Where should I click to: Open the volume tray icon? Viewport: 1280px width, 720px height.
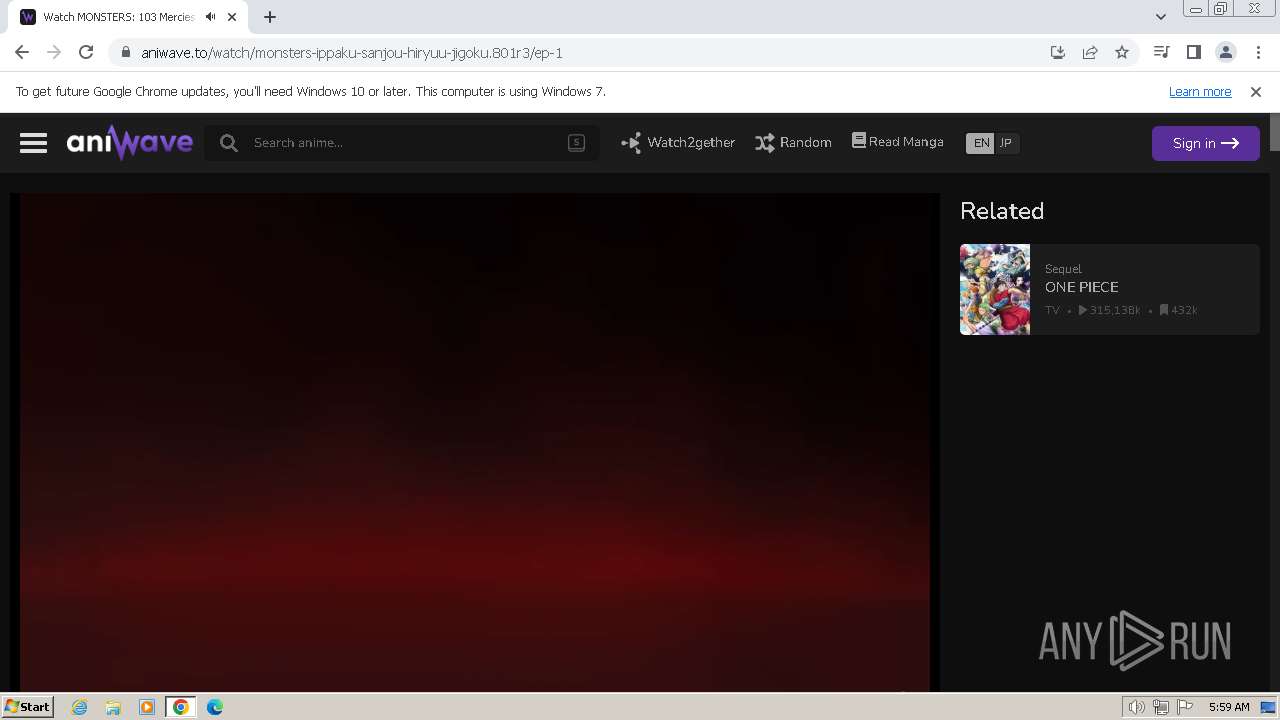tap(1136, 707)
